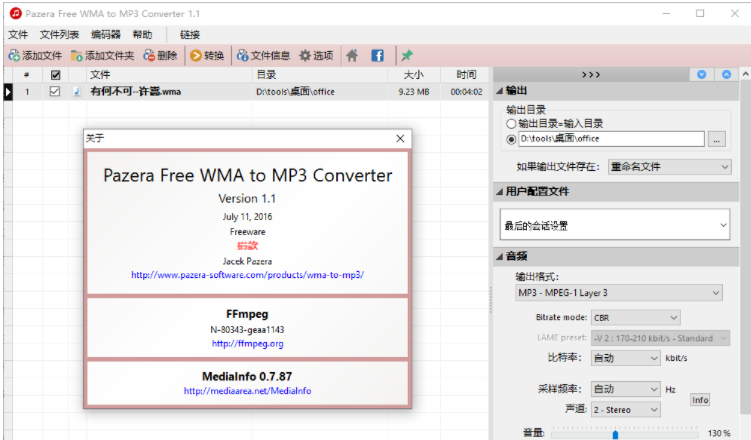Click the blue up-arrow circle panel button
Screen dimensions: 751x440
(727, 74)
